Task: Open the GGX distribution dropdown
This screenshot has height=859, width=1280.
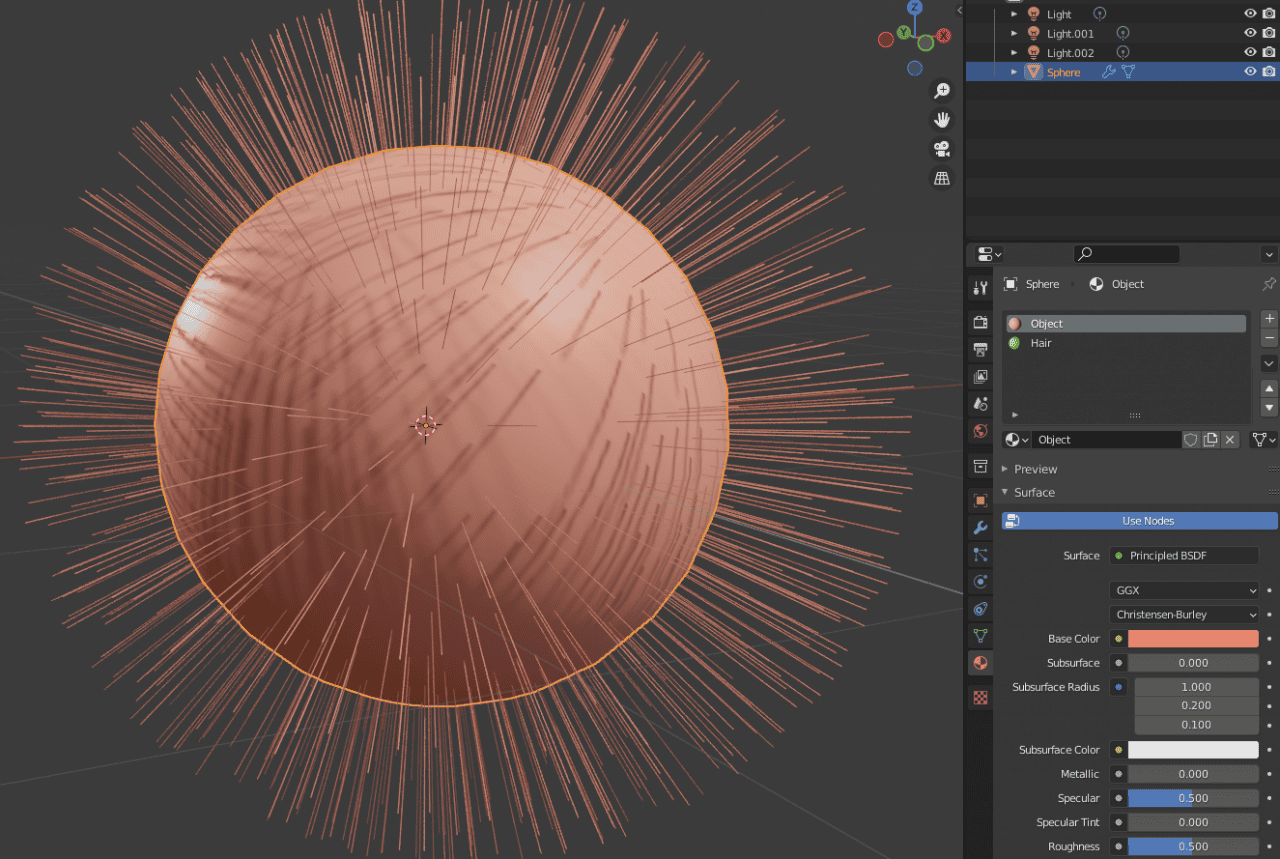Action: 1184,590
